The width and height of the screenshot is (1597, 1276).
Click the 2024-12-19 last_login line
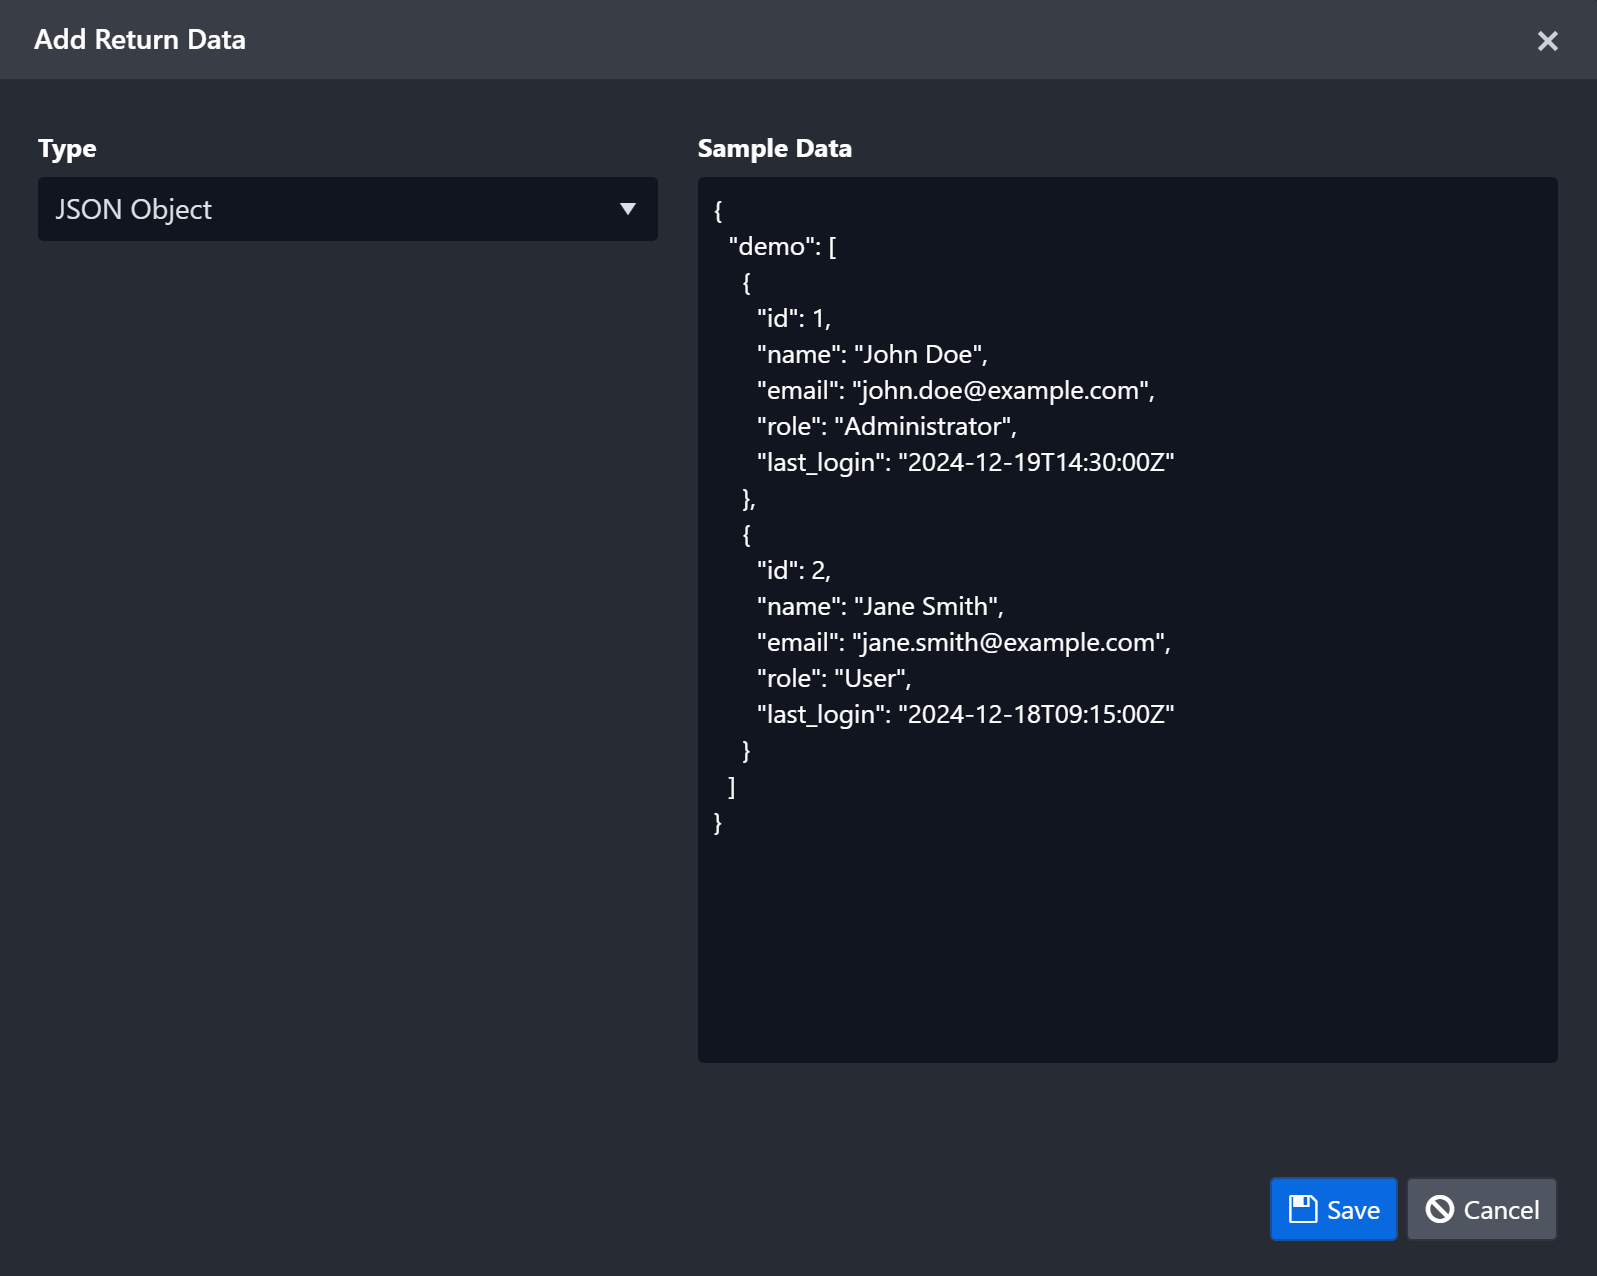pyautogui.click(x=965, y=463)
